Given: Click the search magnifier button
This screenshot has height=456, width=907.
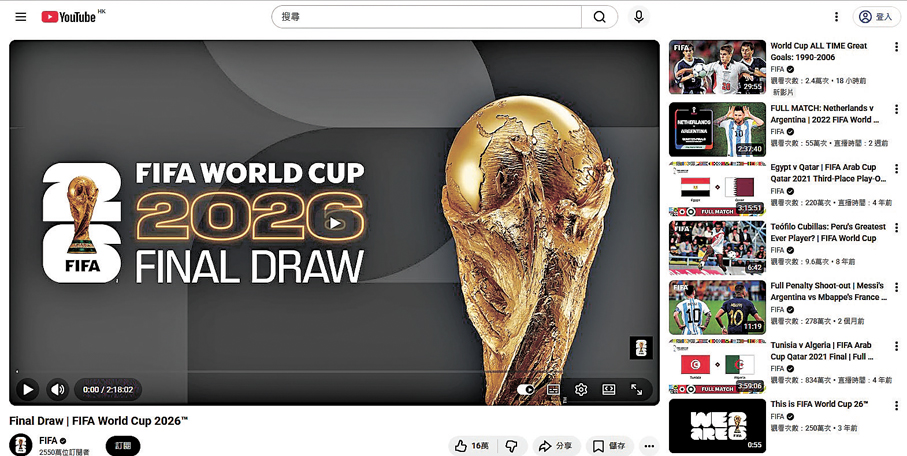Looking at the screenshot, I should click(599, 17).
